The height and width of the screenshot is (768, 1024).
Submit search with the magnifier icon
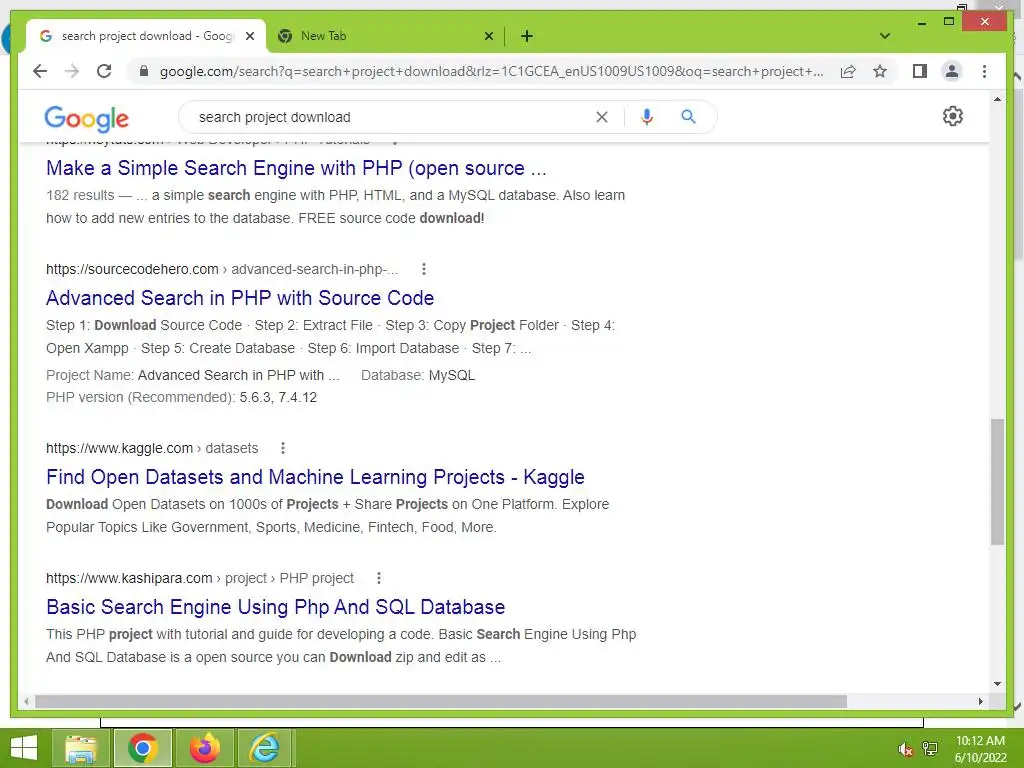pyautogui.click(x=688, y=117)
